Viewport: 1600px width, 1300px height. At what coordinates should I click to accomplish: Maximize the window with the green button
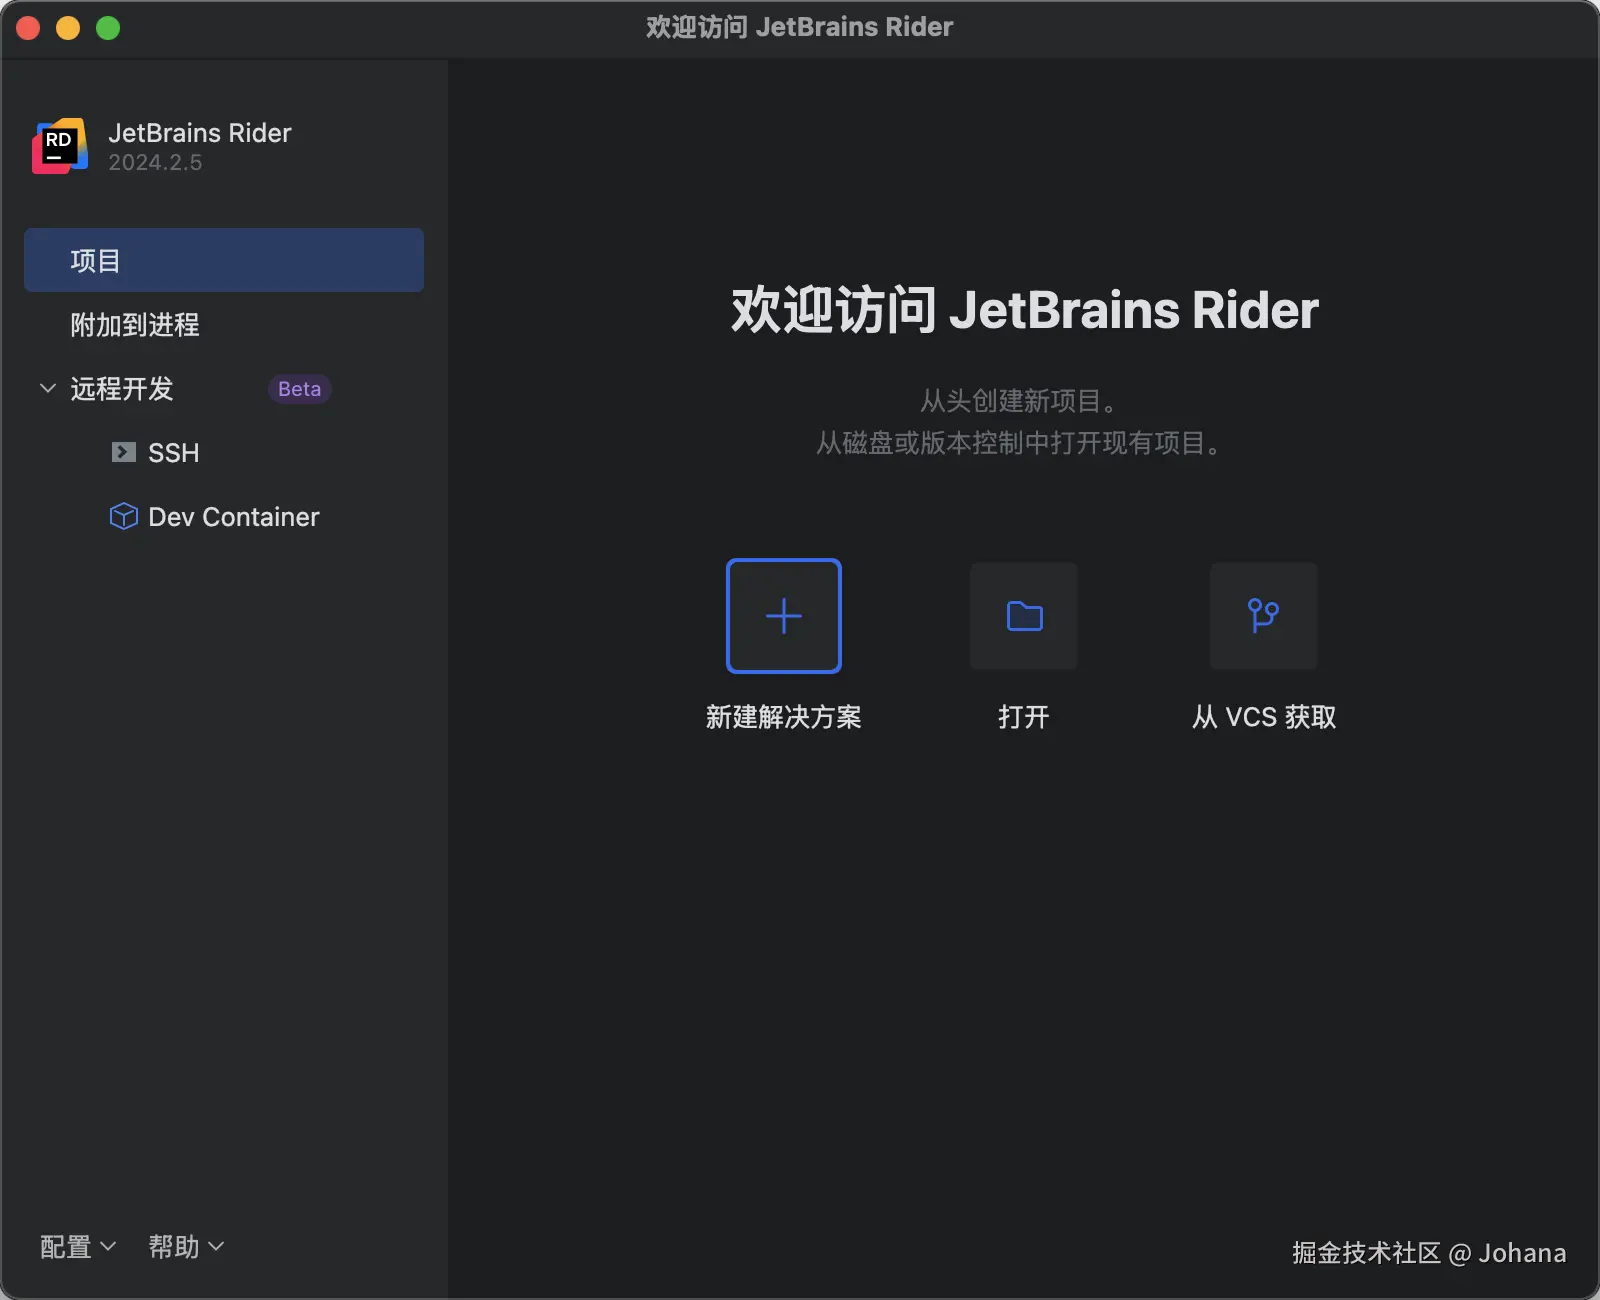[108, 28]
